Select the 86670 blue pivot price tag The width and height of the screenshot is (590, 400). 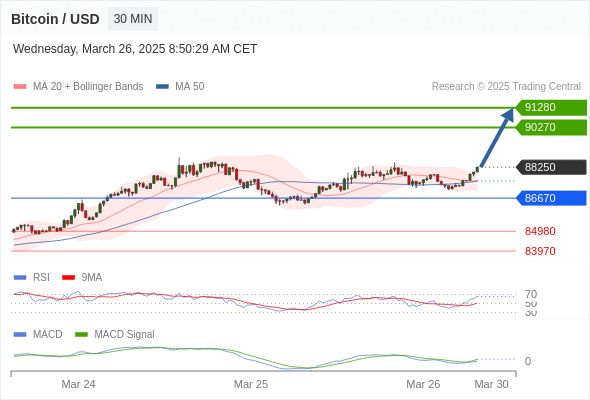551,198
